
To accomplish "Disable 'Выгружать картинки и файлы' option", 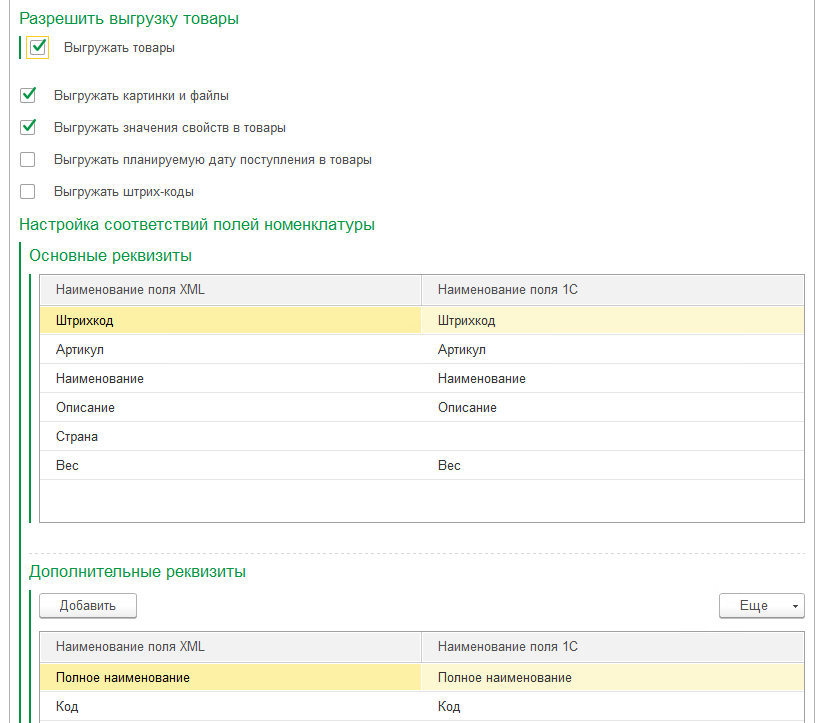I will click(28, 96).
